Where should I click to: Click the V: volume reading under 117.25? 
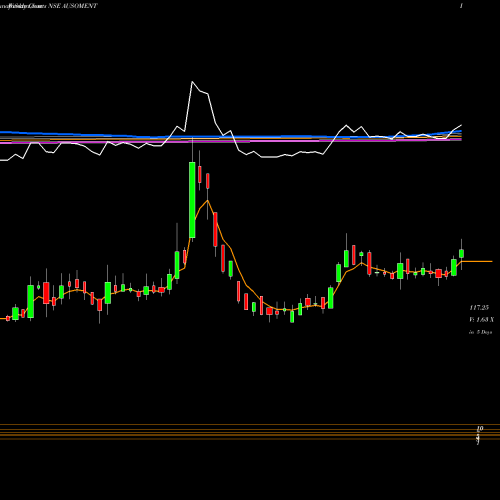click(x=481, y=320)
